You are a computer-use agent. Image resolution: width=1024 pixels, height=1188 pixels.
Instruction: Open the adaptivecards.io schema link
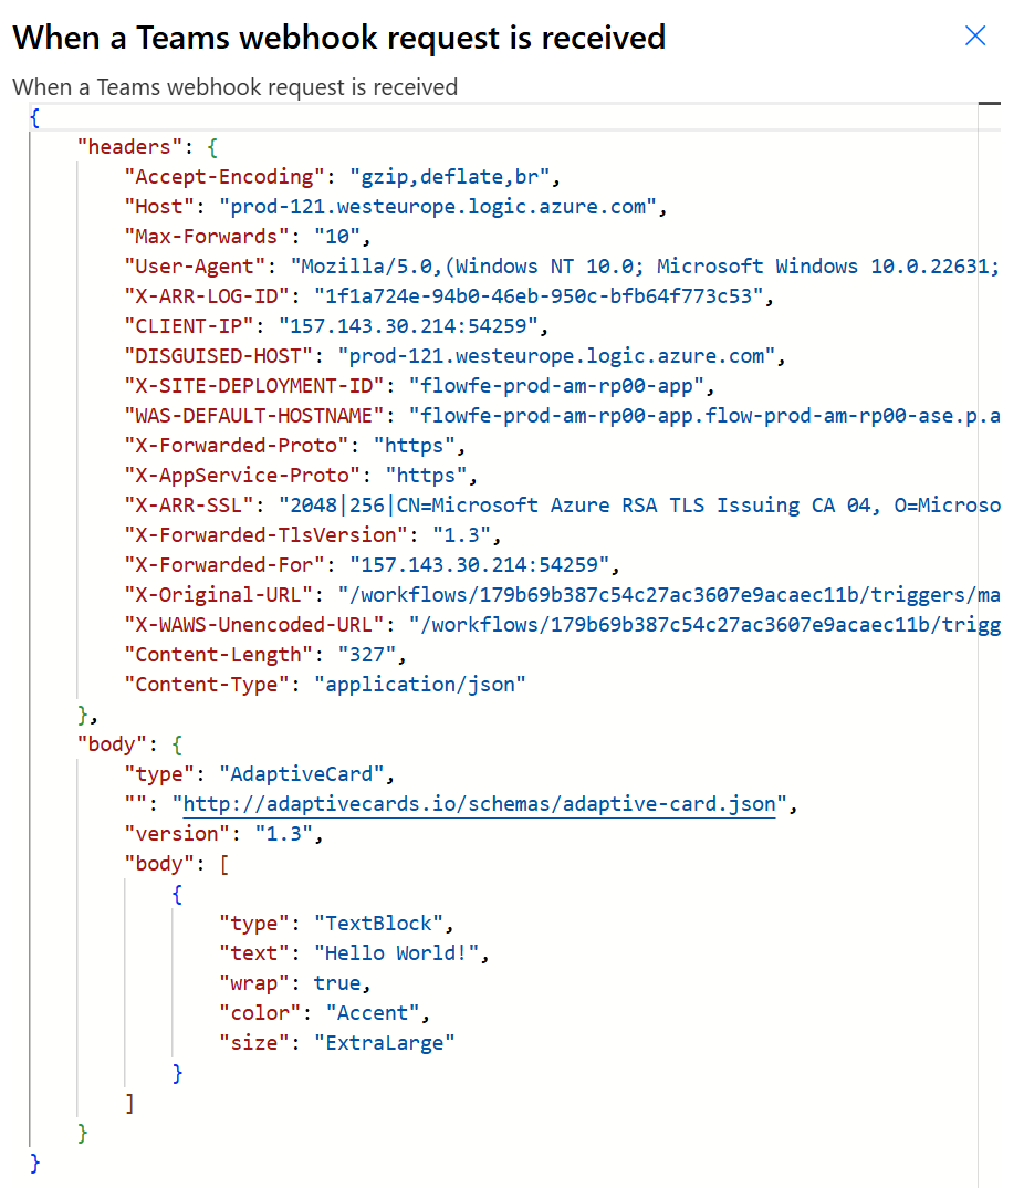[x=479, y=804]
